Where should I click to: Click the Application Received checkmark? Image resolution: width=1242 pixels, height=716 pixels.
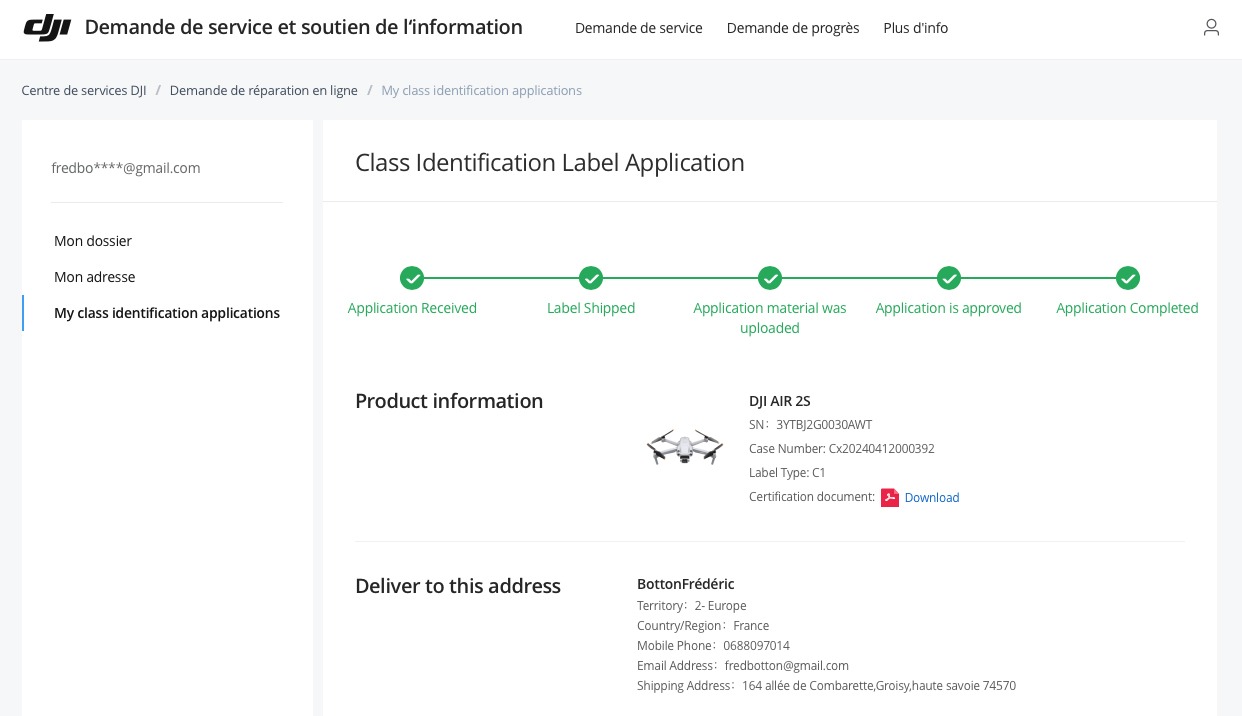pyautogui.click(x=412, y=278)
